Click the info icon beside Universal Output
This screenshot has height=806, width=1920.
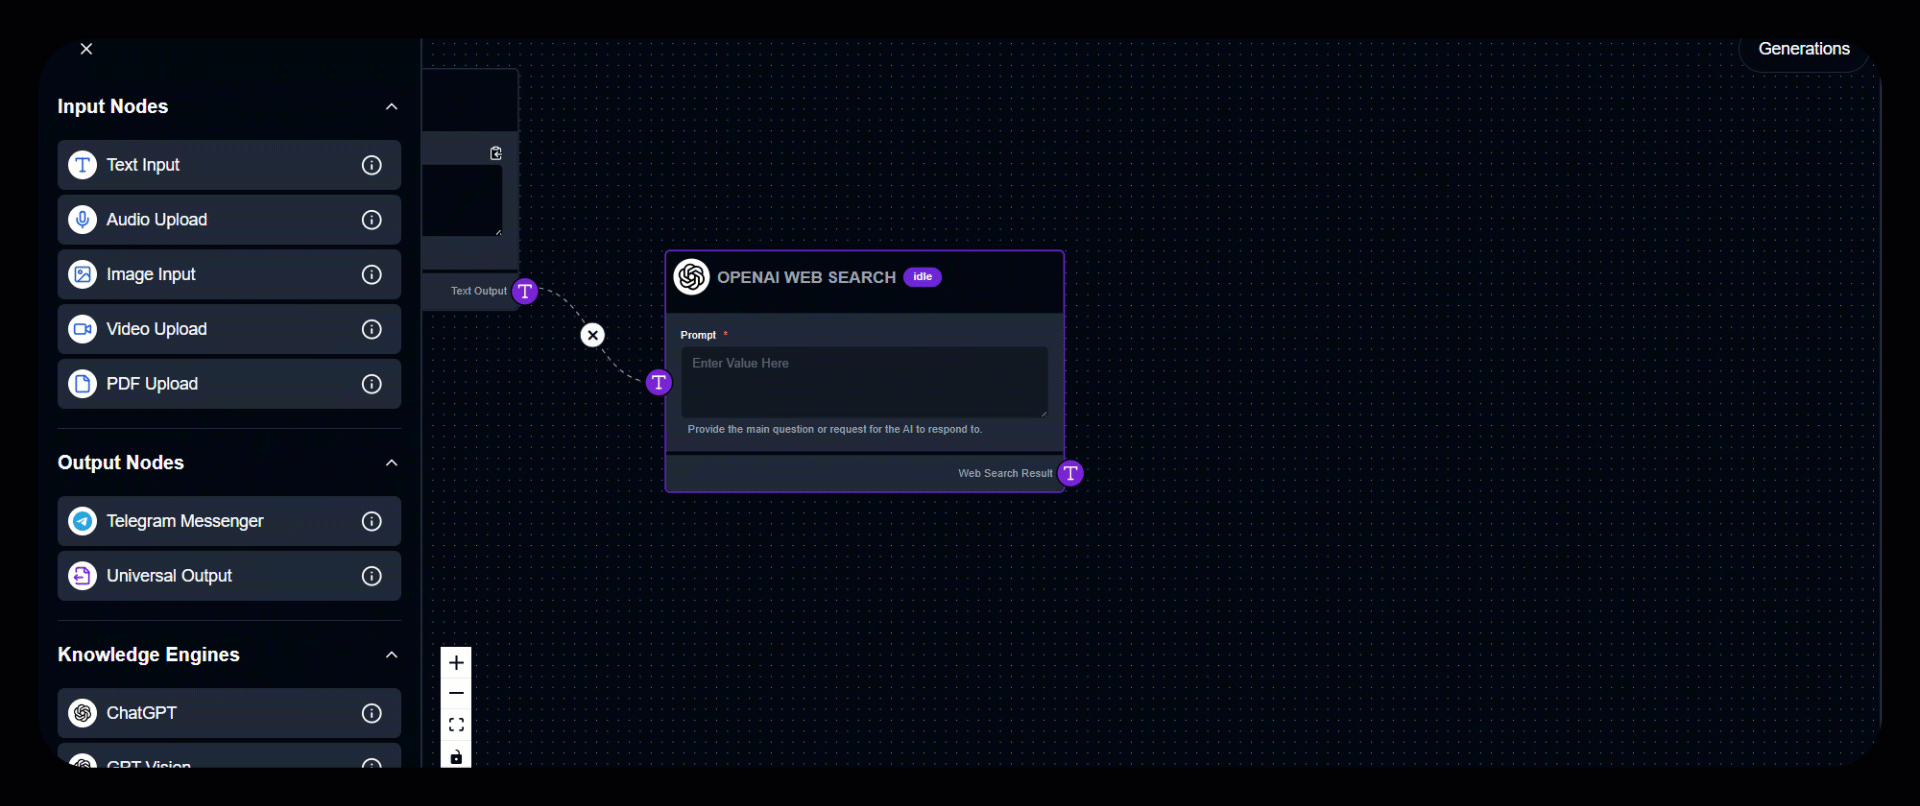pyautogui.click(x=371, y=576)
